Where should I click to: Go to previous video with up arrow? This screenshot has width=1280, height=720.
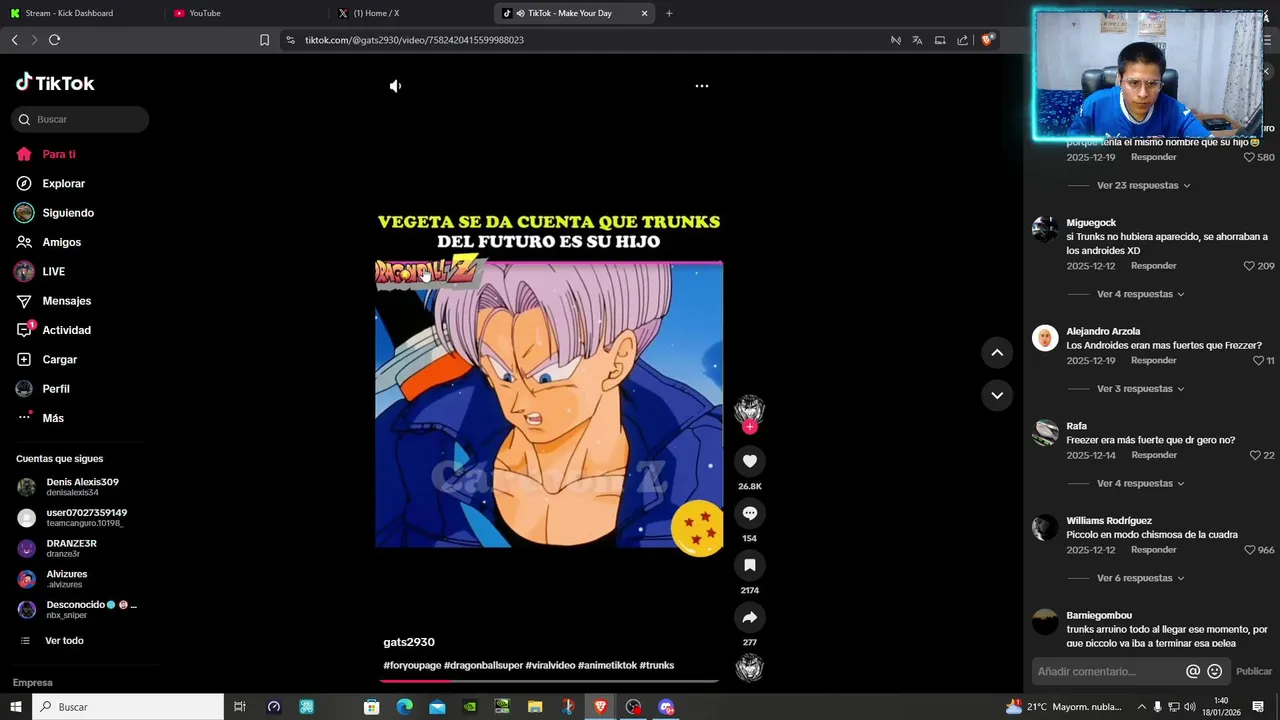(997, 353)
